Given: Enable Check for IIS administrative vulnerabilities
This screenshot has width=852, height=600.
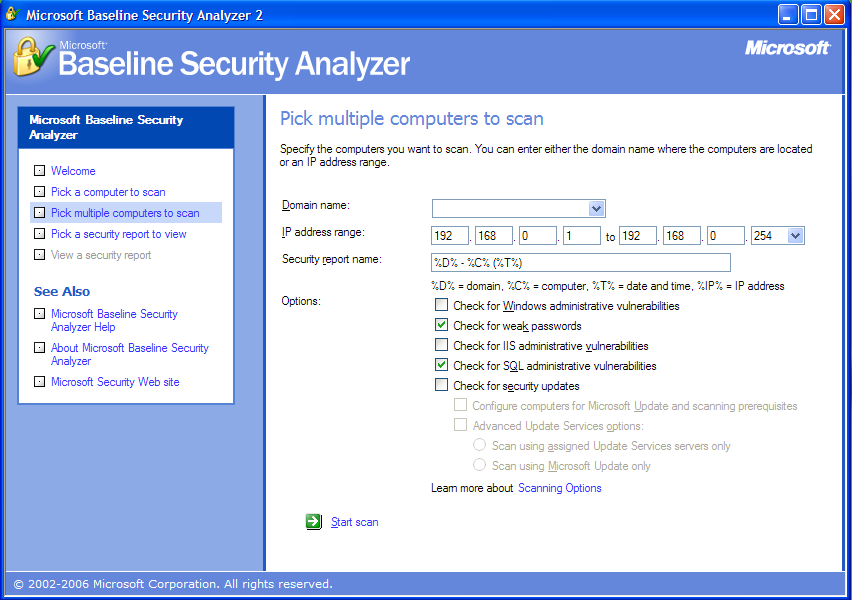Looking at the screenshot, I should pyautogui.click(x=441, y=345).
